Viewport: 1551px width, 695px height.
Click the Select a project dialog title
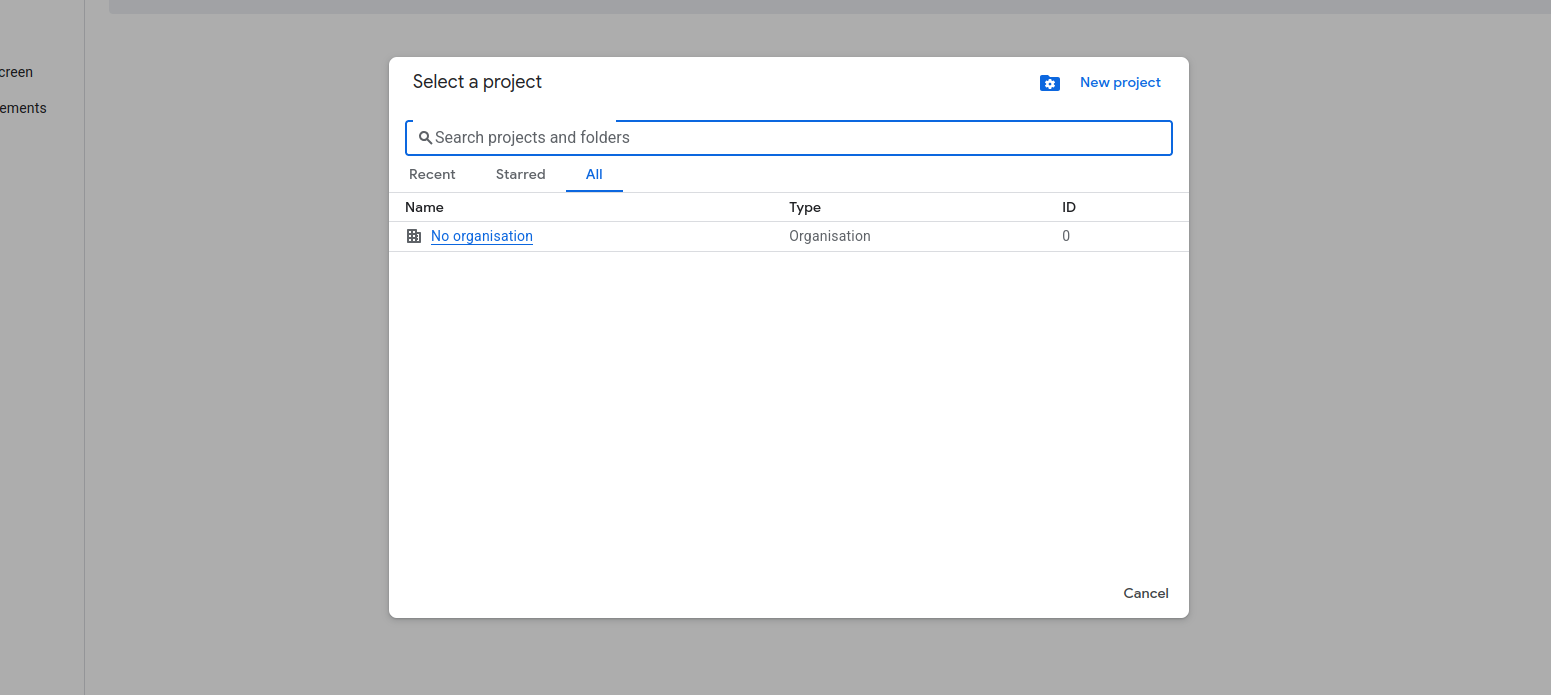[x=477, y=82]
